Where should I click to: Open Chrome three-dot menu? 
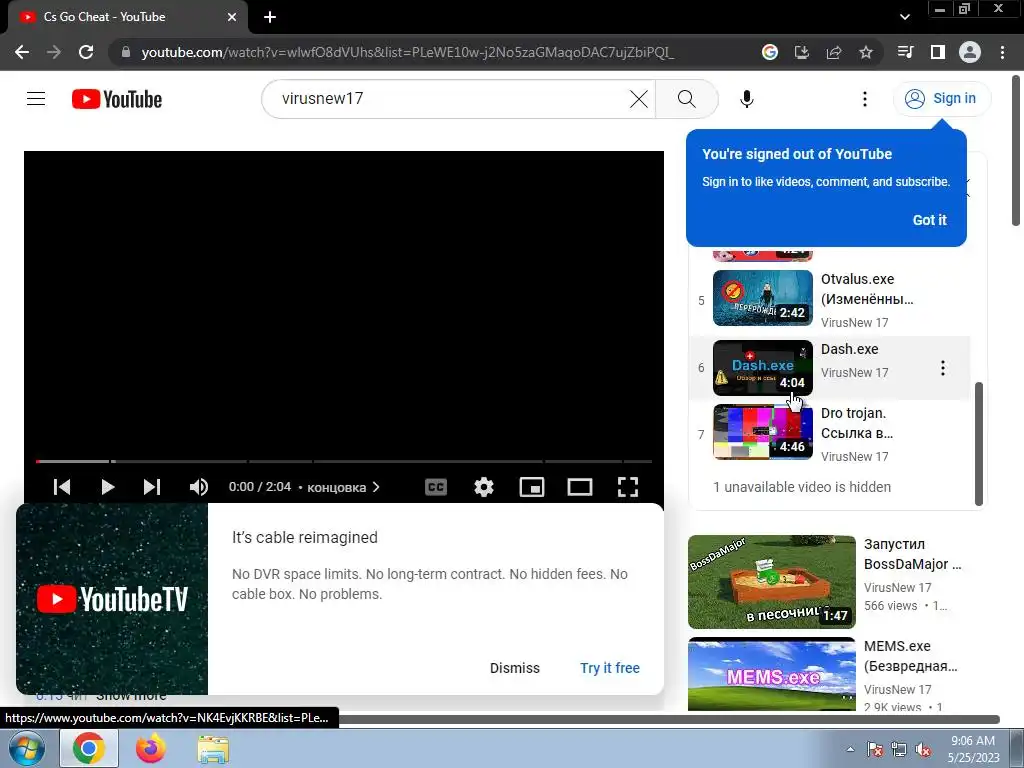pyautogui.click(x=1002, y=52)
